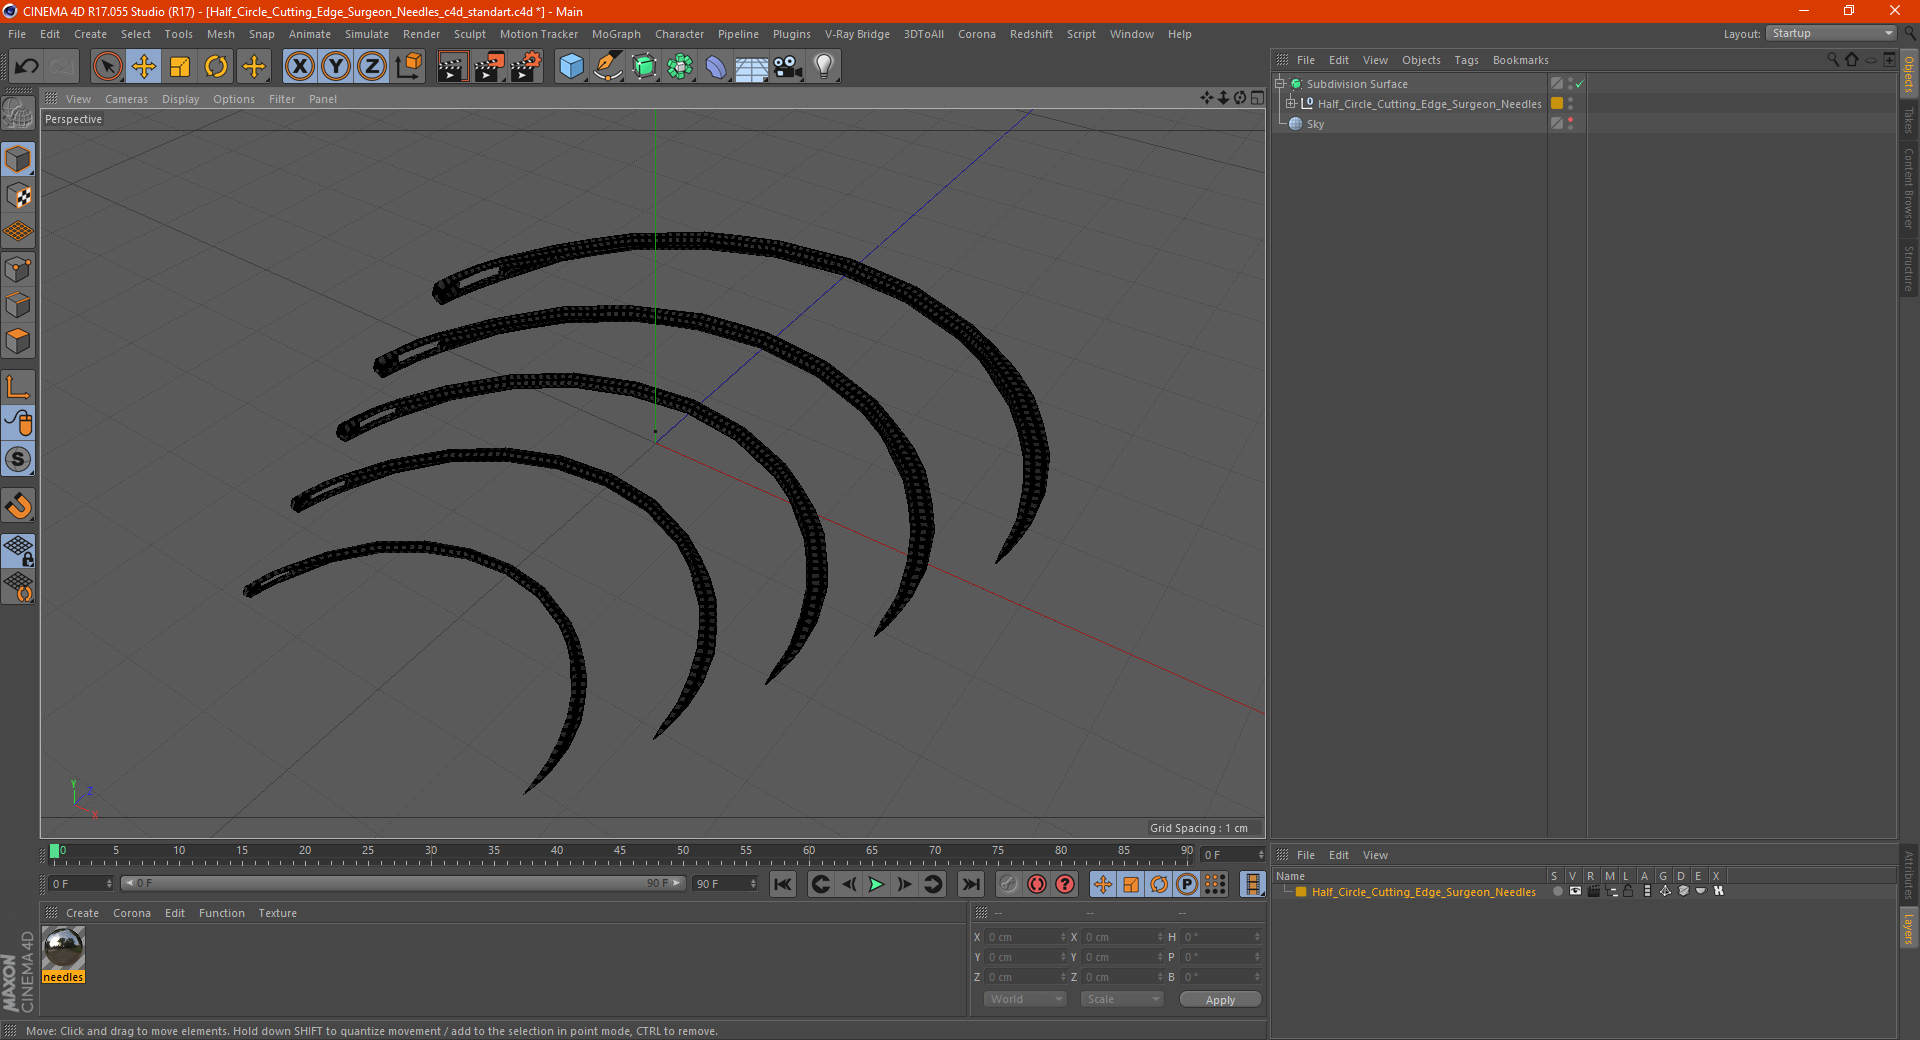Open the Material manager Texture menu
The height and width of the screenshot is (1040, 1920).
(x=277, y=913)
